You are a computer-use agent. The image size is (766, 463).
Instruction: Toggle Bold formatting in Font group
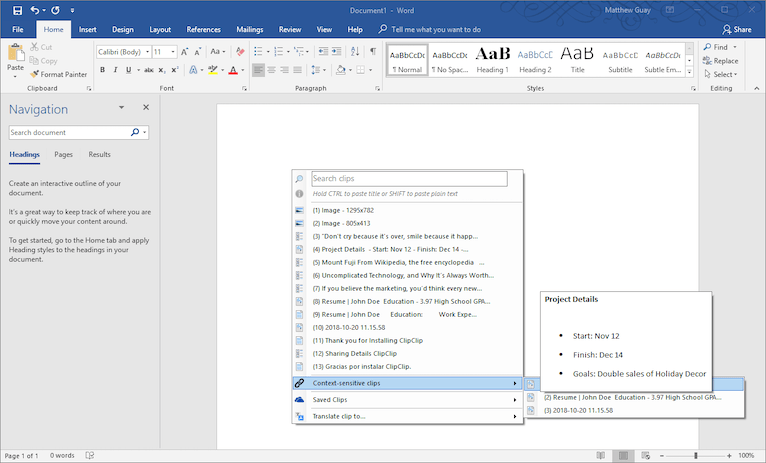[x=102, y=70]
